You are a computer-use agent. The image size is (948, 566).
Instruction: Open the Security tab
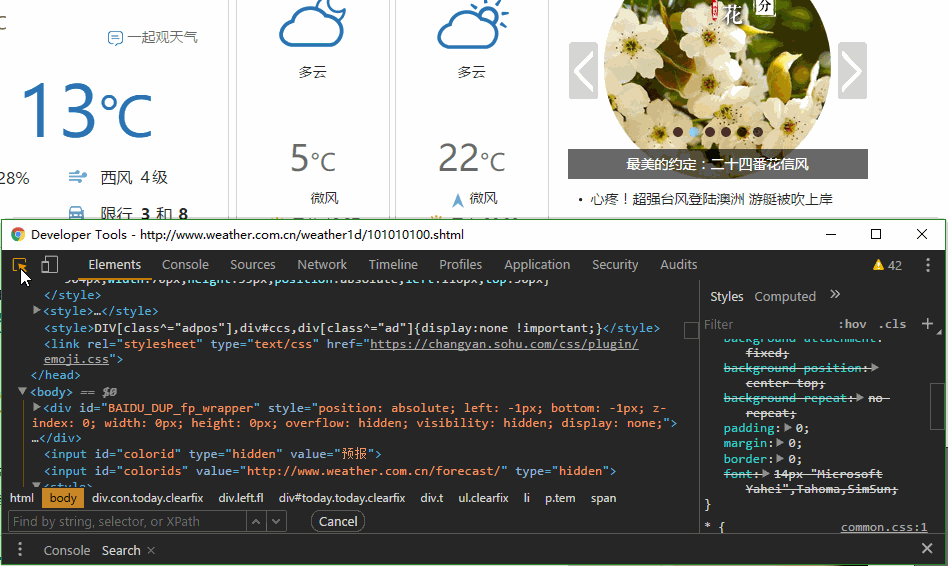615,265
